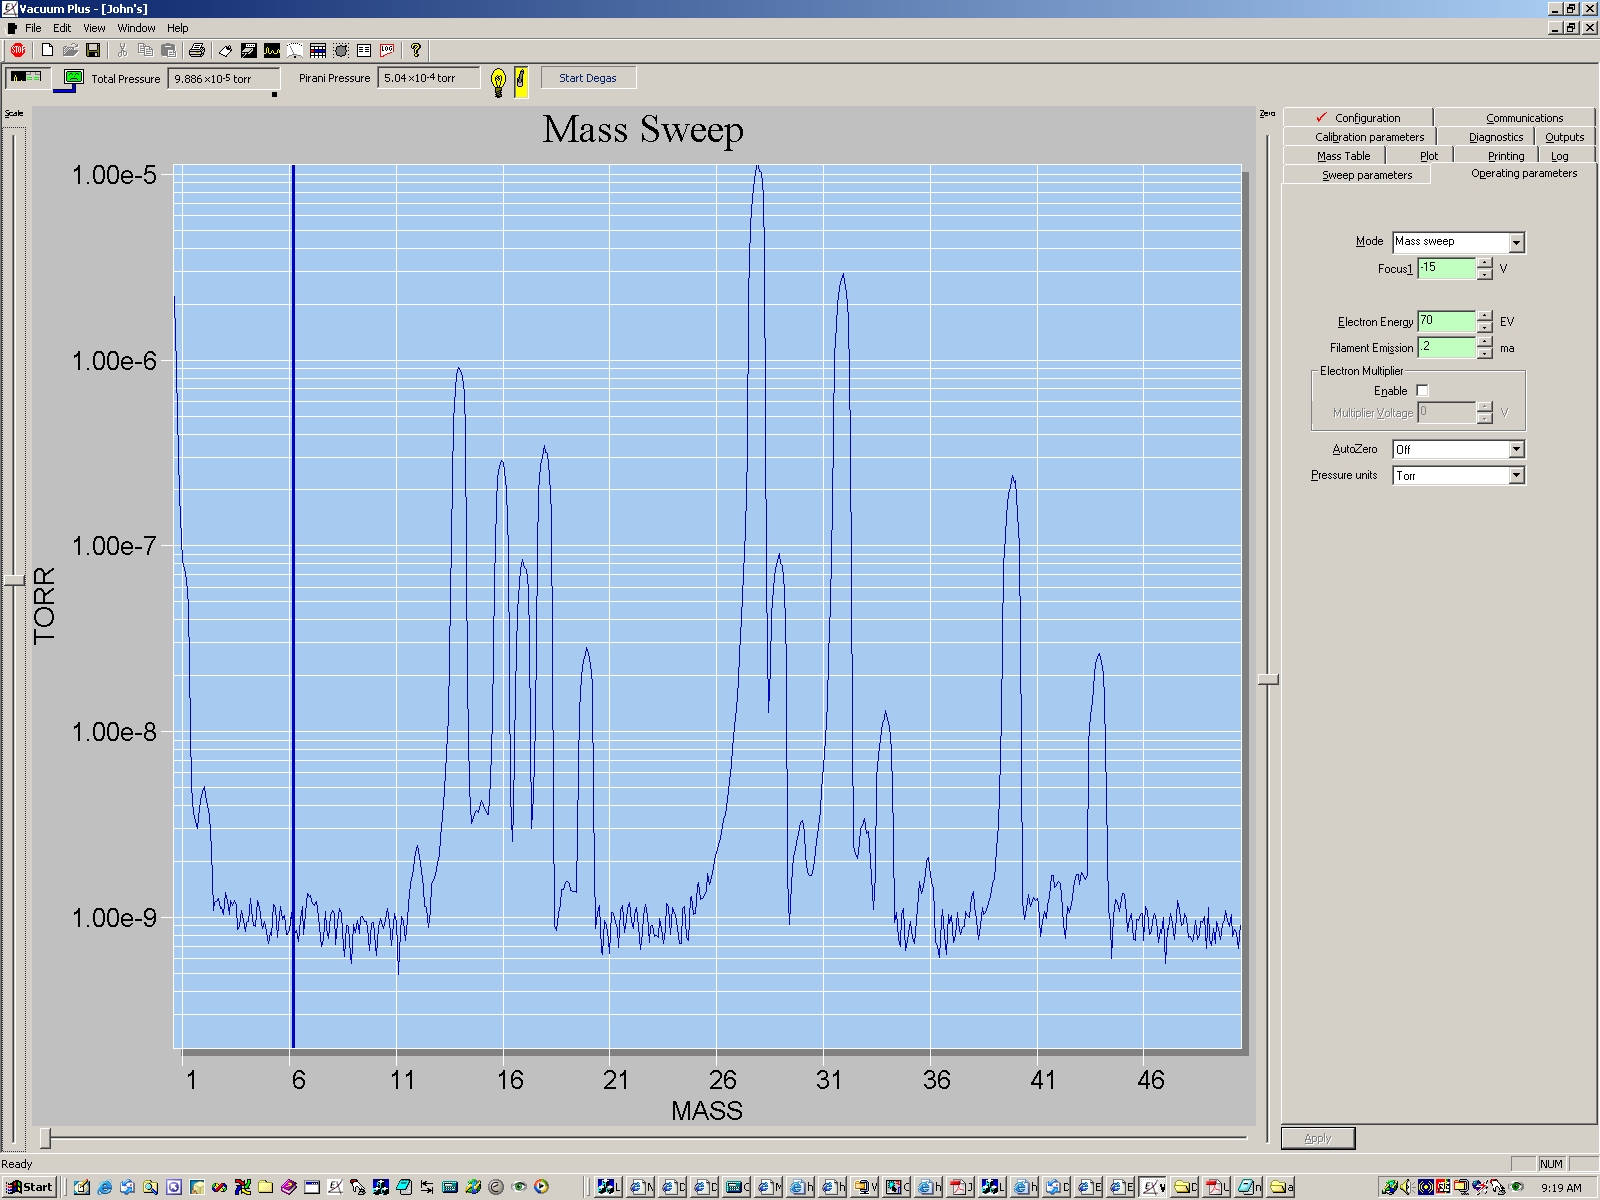Click the Apply button

(x=1318, y=1138)
